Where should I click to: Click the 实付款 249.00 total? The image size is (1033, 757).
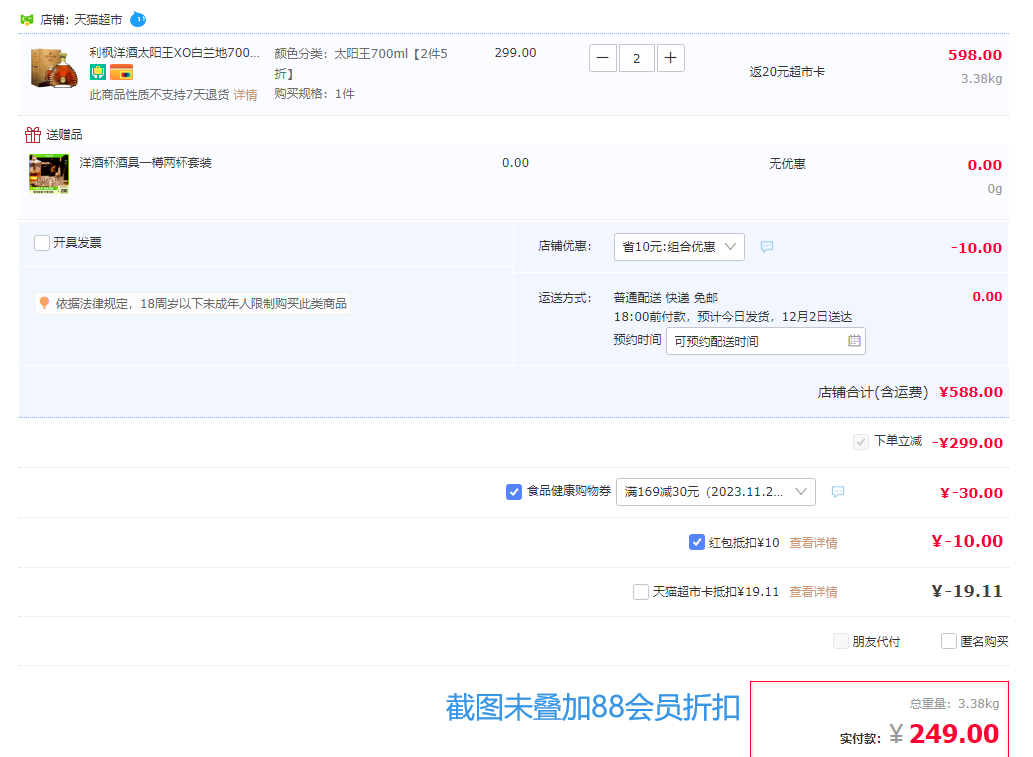[953, 734]
